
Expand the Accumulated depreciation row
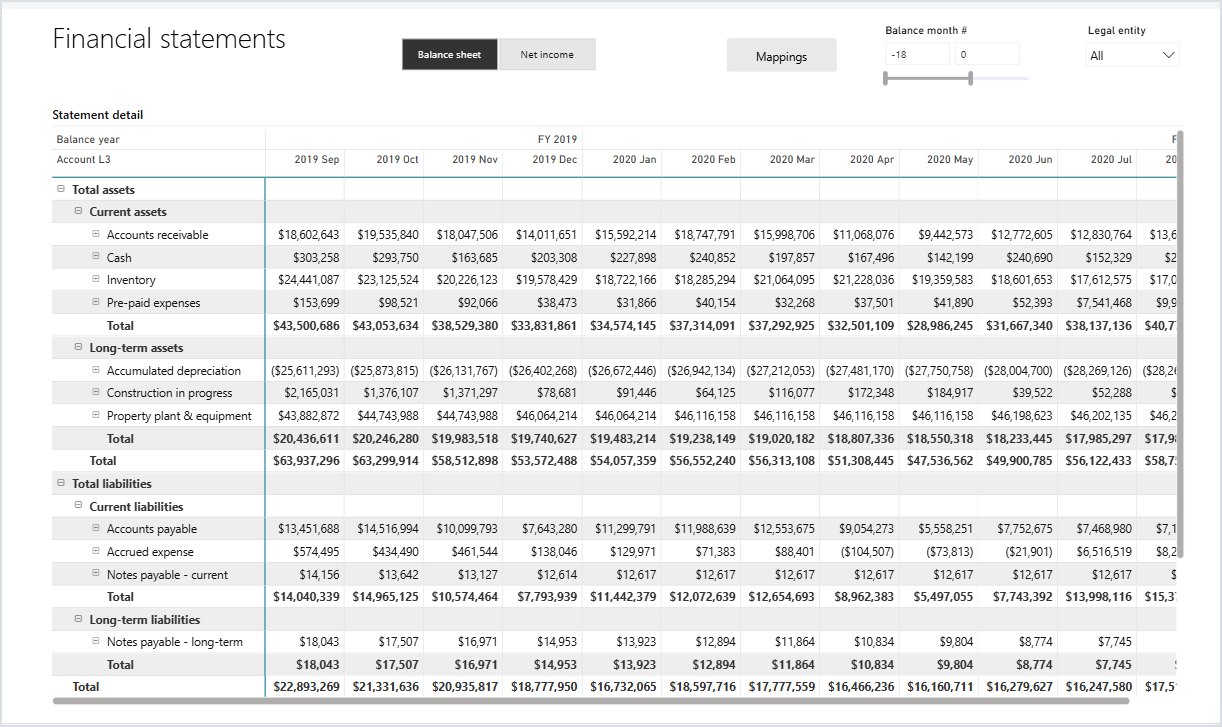coord(96,370)
